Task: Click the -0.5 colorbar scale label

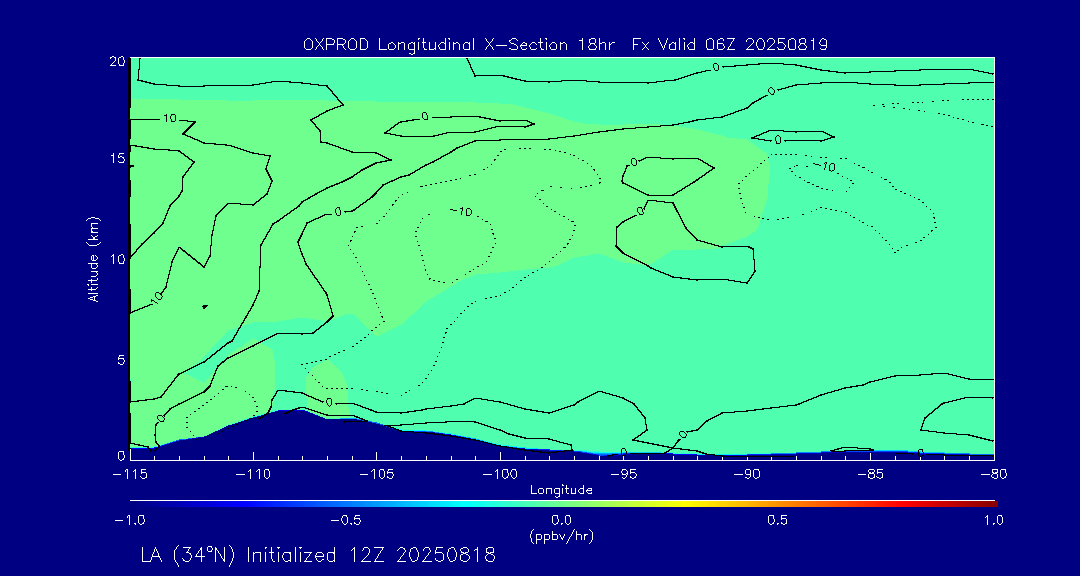Action: pyautogui.click(x=345, y=520)
